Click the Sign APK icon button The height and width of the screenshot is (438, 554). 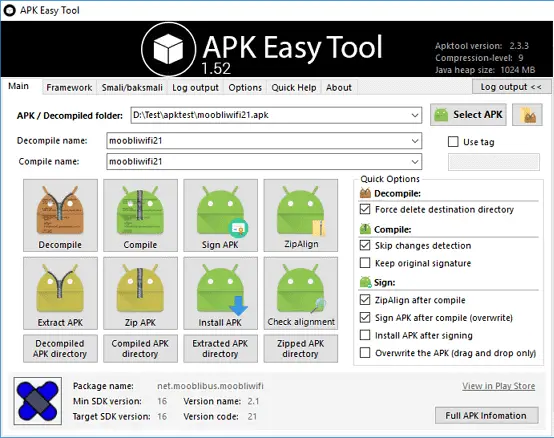220,215
